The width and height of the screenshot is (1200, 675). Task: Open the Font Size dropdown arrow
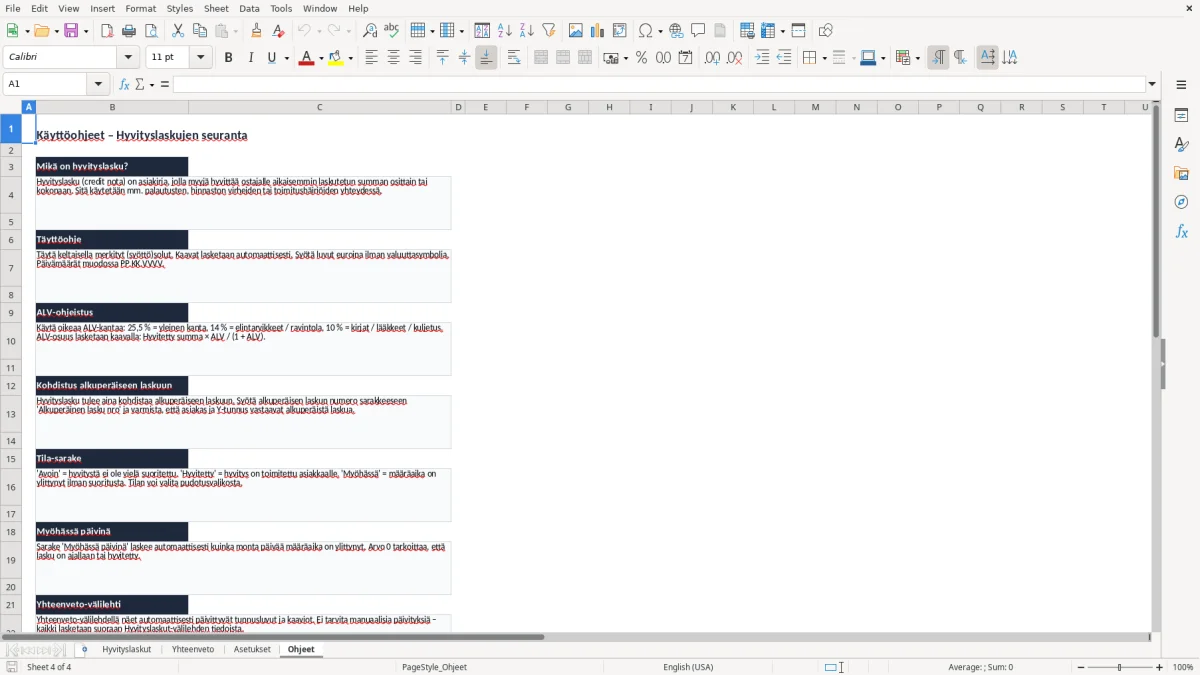[x=201, y=58]
